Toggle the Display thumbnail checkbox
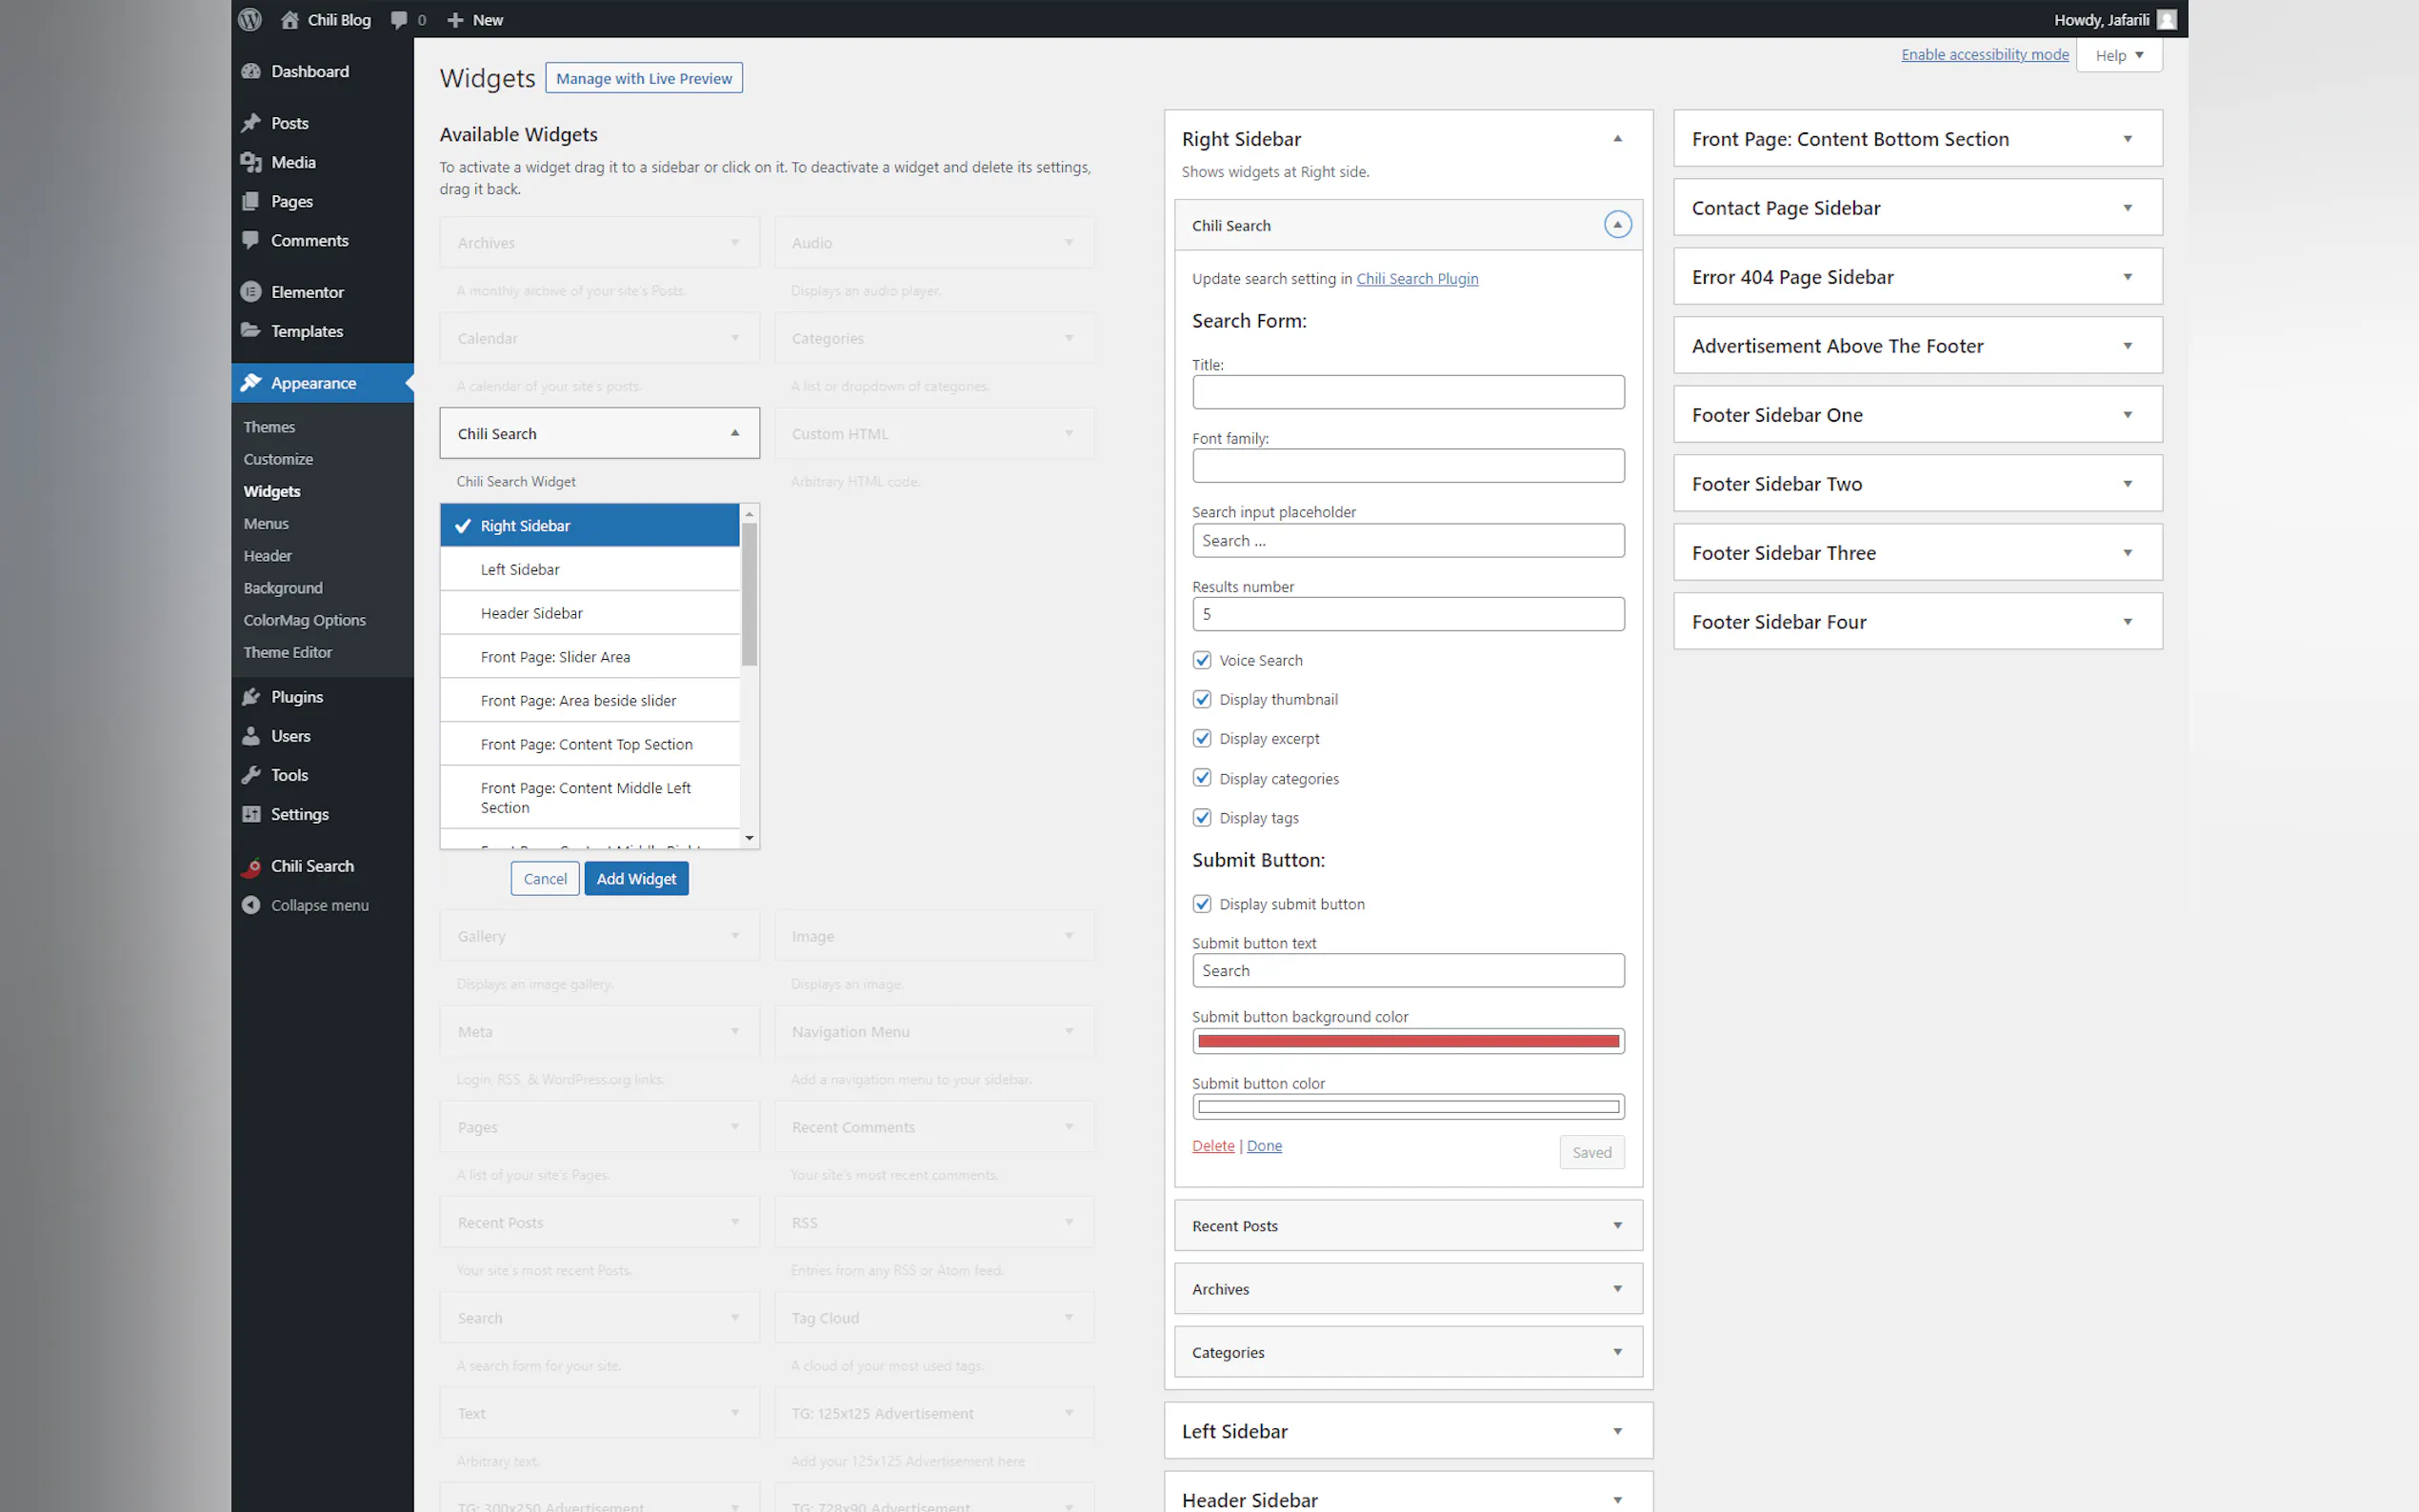The width and height of the screenshot is (2419, 1512). 1202,699
